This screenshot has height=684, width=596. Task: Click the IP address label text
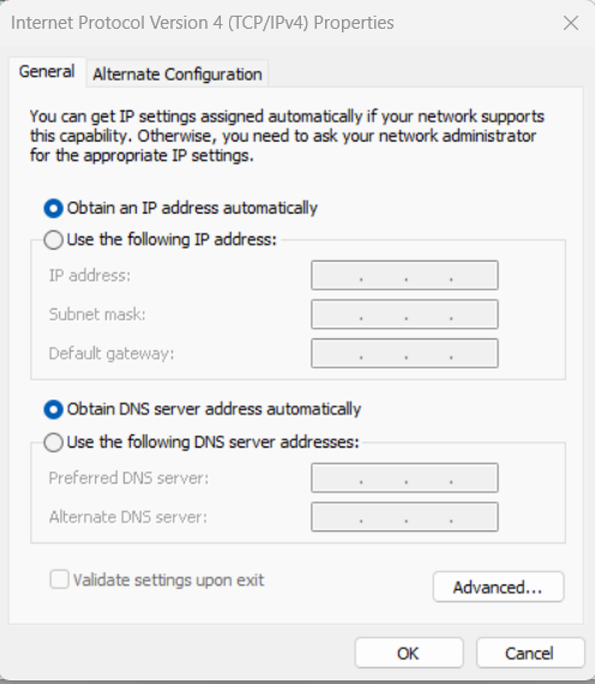click(x=90, y=276)
